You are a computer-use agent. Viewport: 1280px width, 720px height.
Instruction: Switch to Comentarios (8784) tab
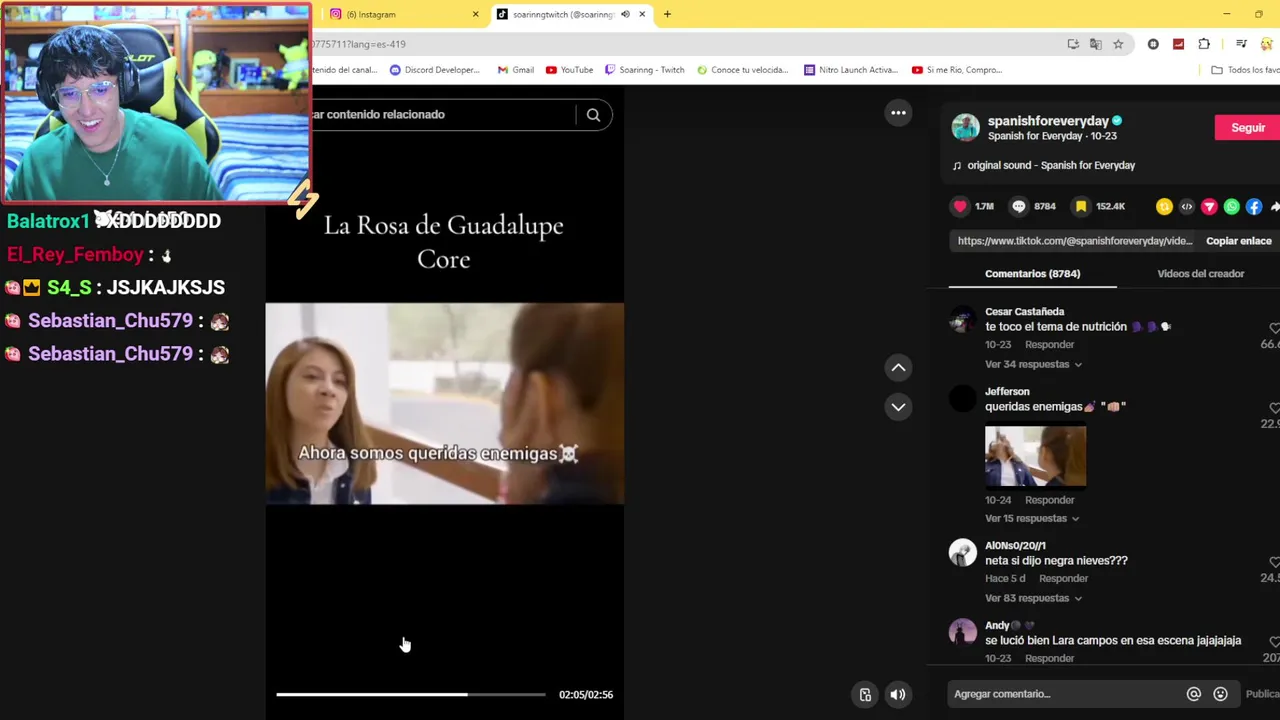pos(1032,273)
